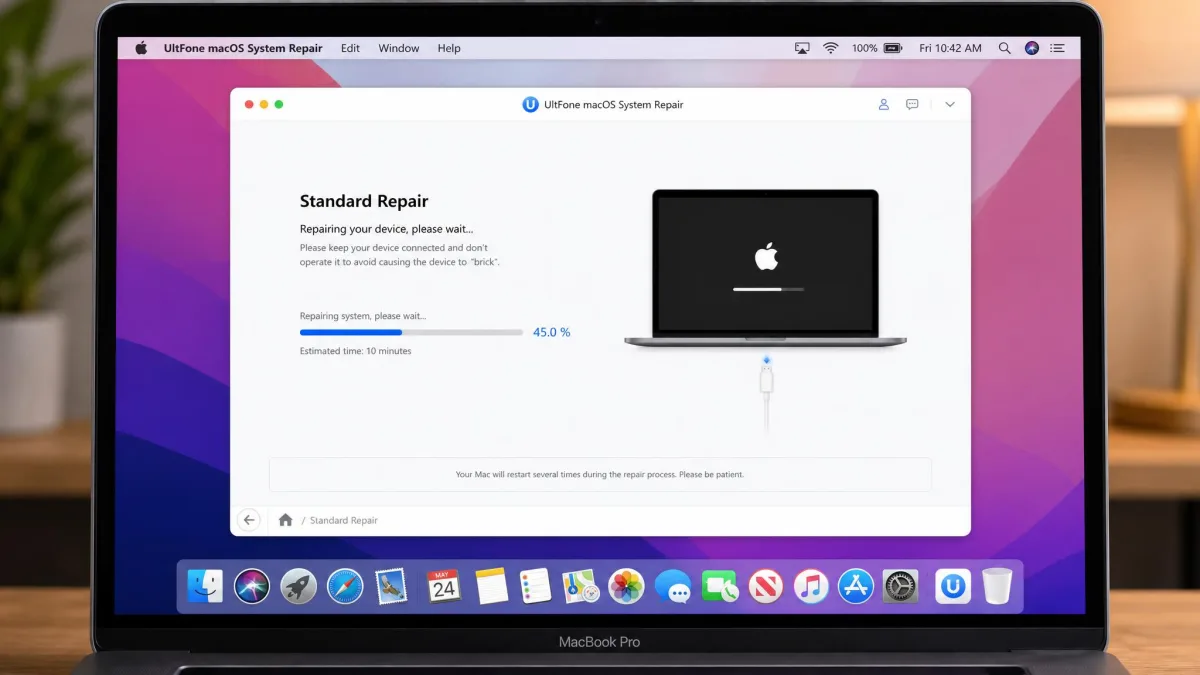Maximize UltFone window with green button
Viewport: 1200px width, 675px height.
click(x=279, y=104)
